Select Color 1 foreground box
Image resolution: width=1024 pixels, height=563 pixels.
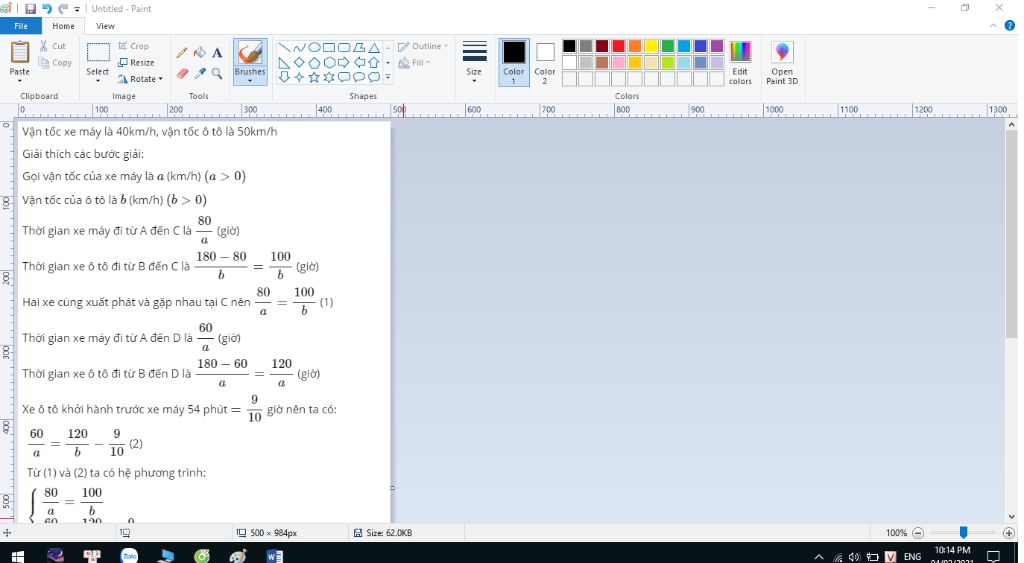tap(514, 63)
